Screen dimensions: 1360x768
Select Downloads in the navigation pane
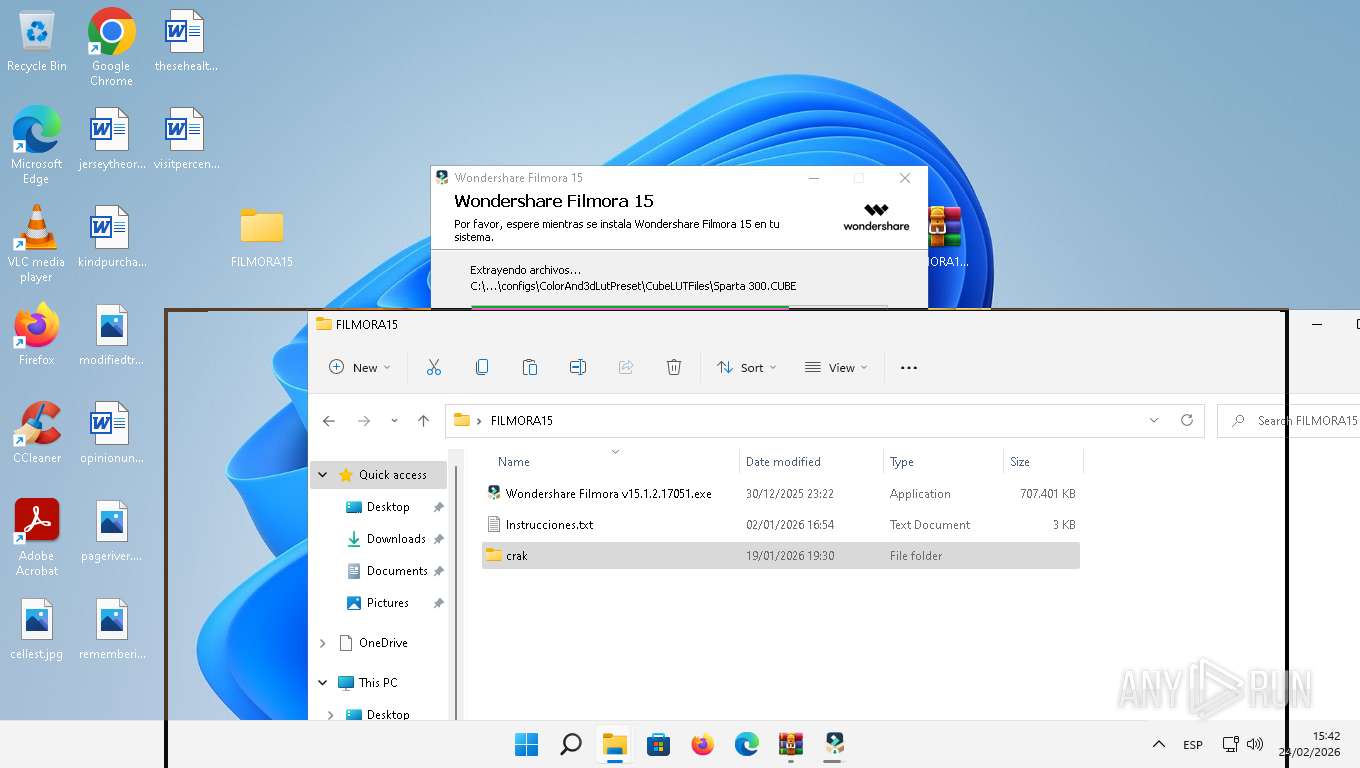click(x=396, y=539)
